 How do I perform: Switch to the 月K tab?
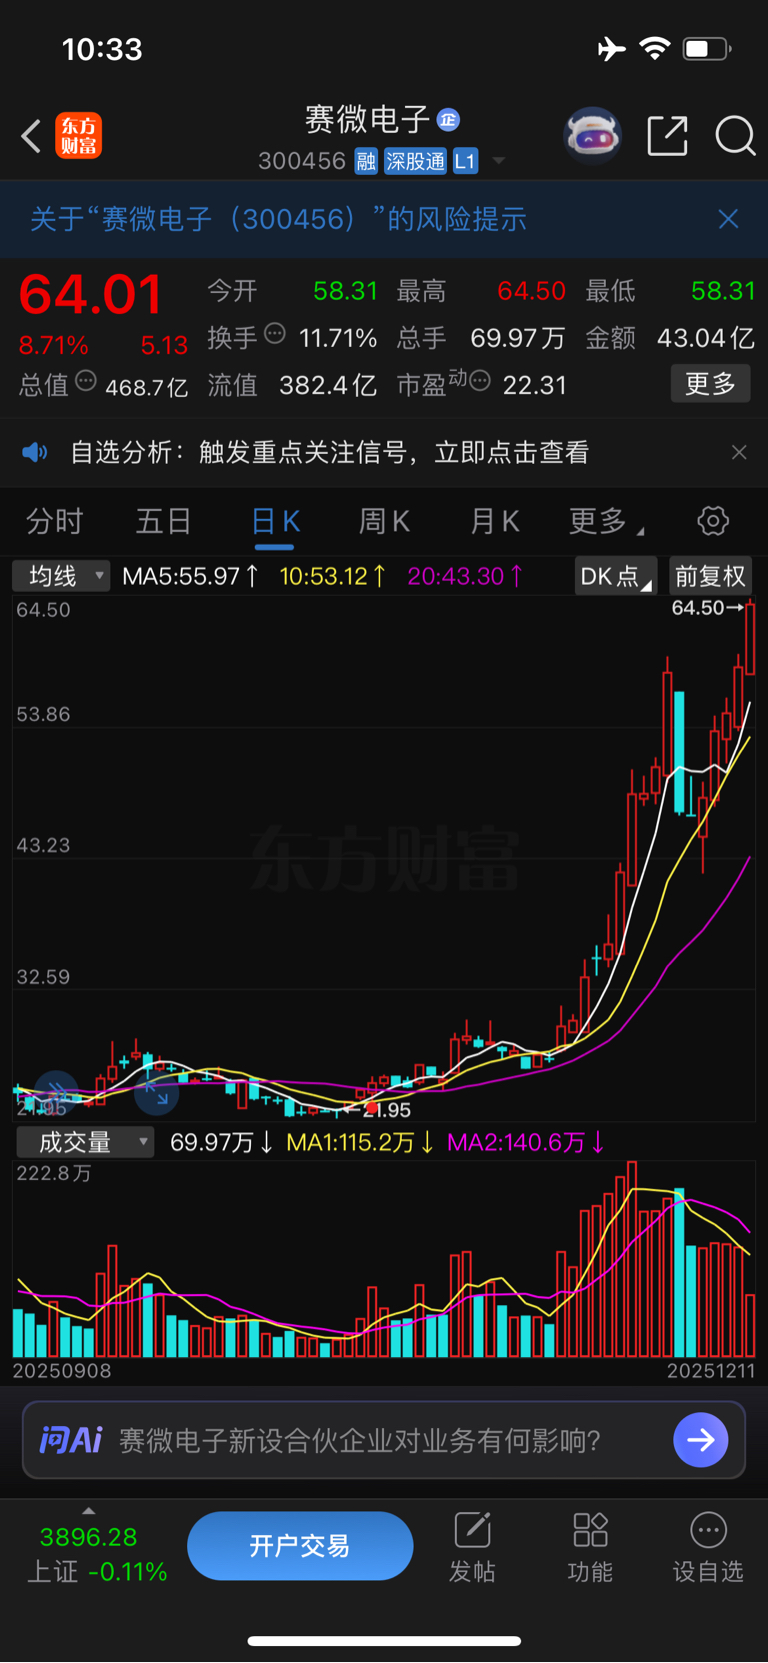pyautogui.click(x=495, y=521)
